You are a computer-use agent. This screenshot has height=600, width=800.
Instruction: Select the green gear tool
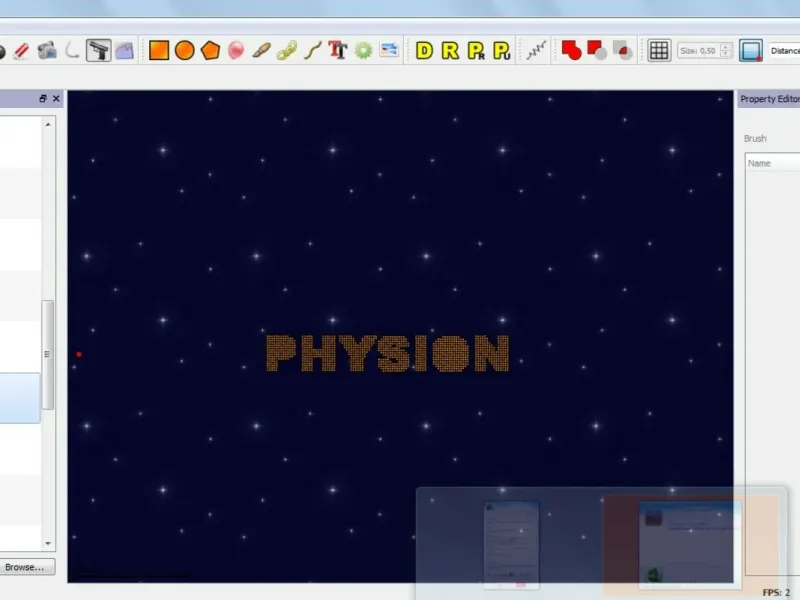tap(363, 51)
